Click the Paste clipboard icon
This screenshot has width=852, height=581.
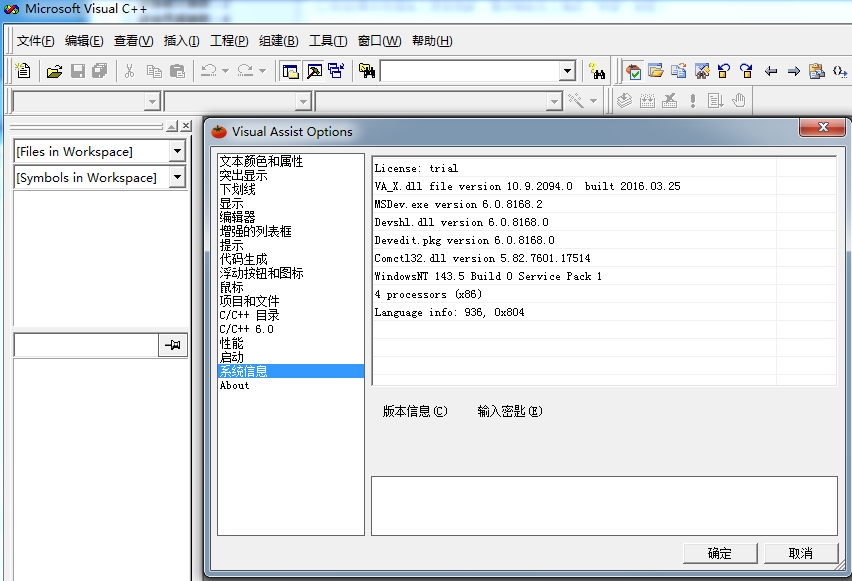pyautogui.click(x=177, y=71)
